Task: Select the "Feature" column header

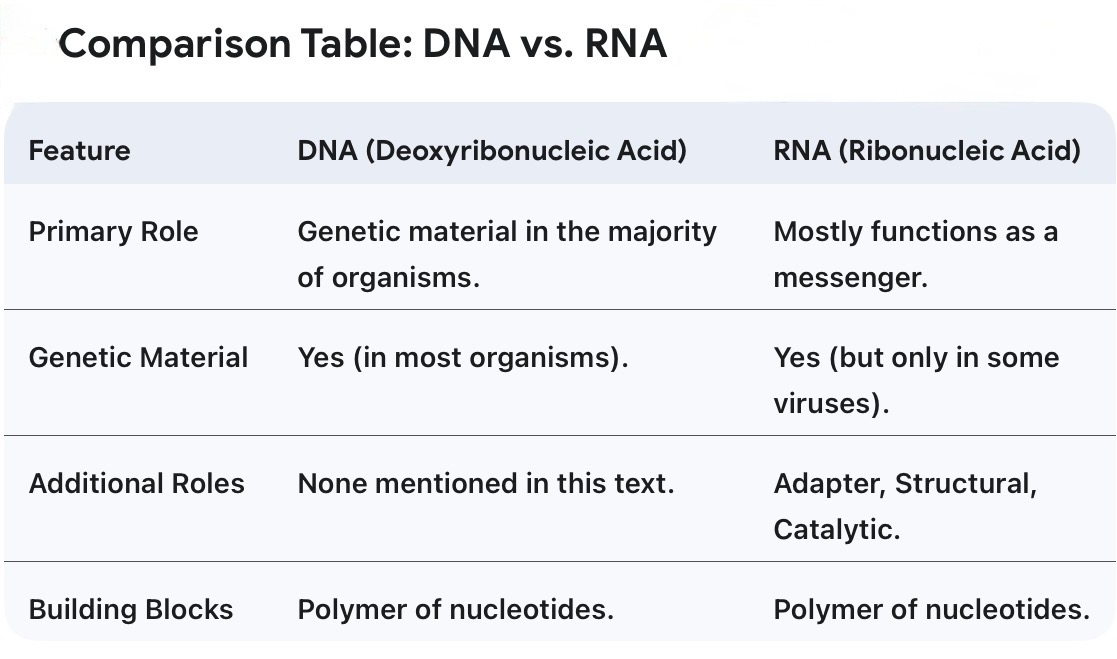Action: pyautogui.click(x=79, y=151)
